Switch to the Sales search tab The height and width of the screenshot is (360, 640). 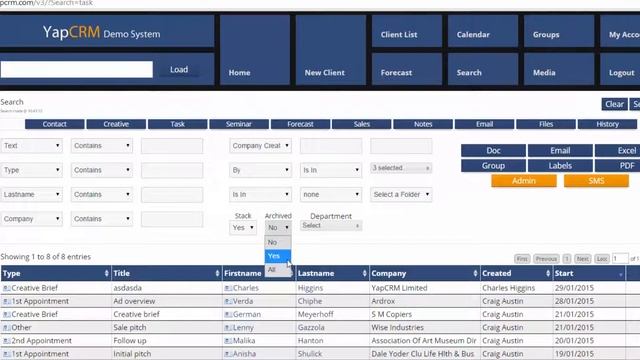362,124
